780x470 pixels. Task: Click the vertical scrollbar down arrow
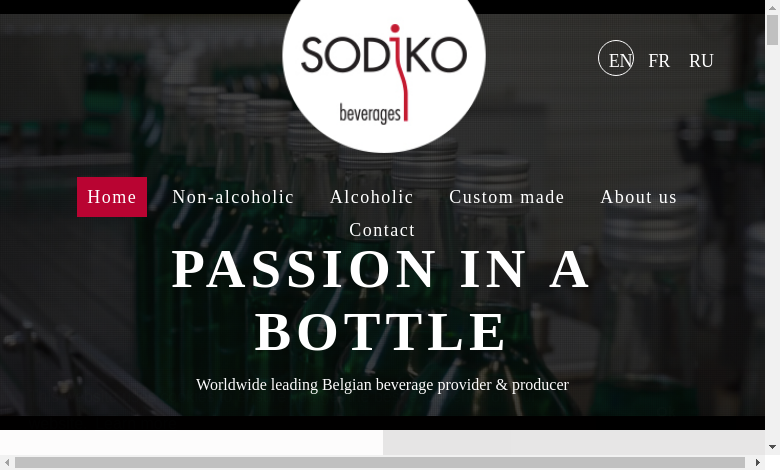pos(773,447)
